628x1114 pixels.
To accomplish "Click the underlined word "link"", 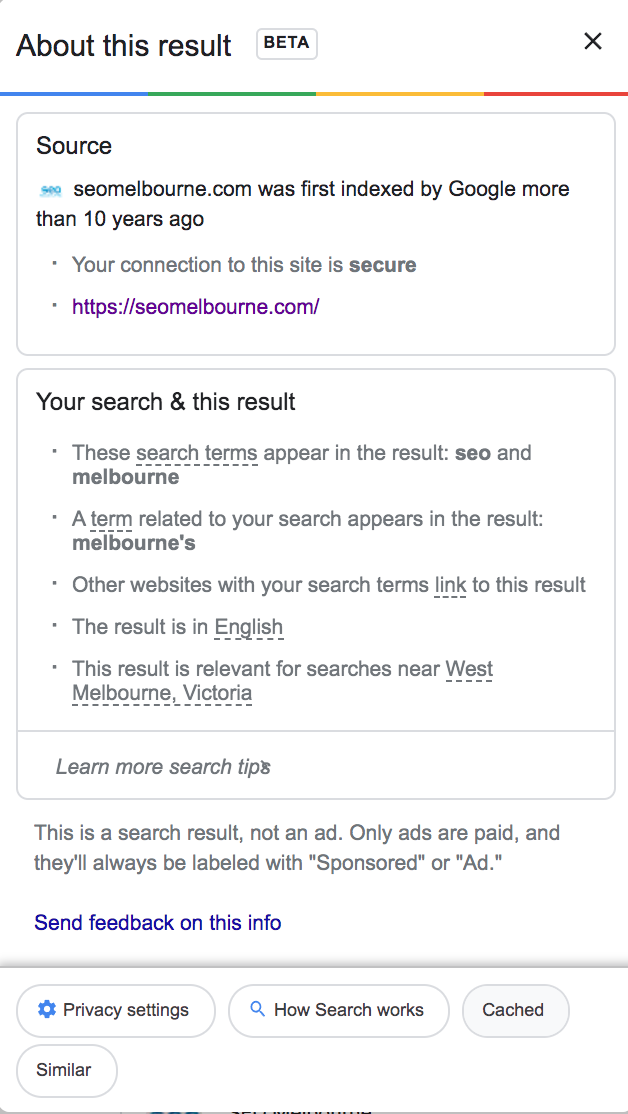I will 450,585.
